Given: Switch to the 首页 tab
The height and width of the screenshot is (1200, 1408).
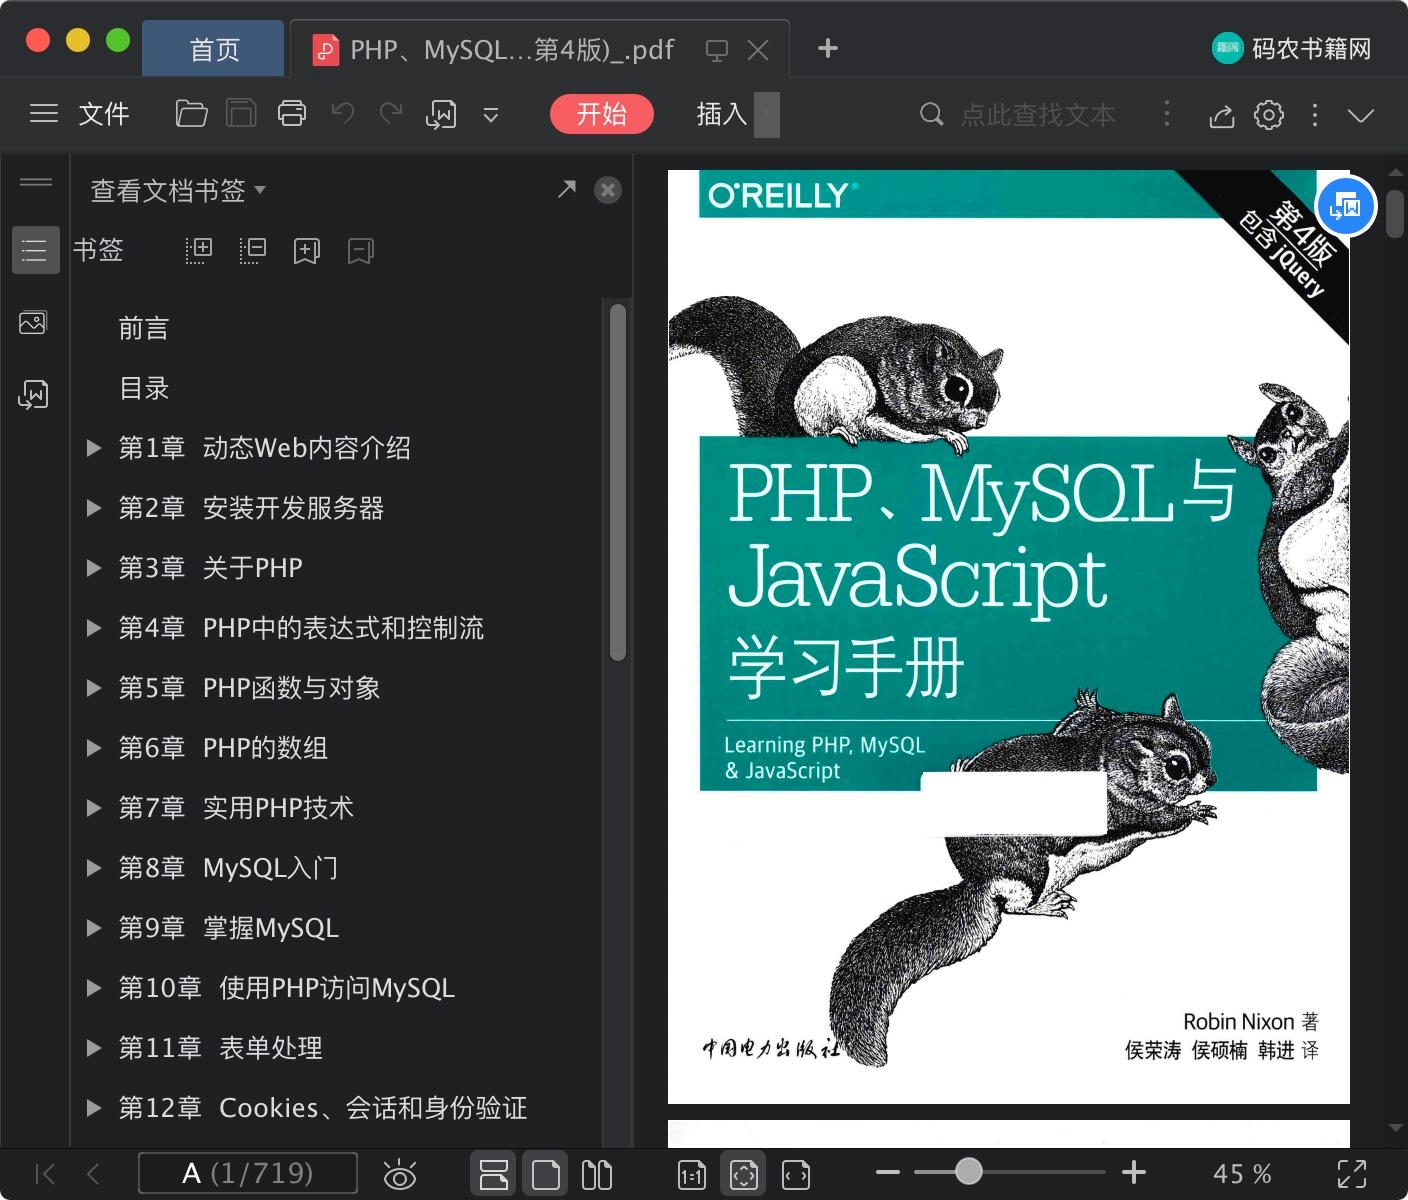Looking at the screenshot, I should (214, 49).
